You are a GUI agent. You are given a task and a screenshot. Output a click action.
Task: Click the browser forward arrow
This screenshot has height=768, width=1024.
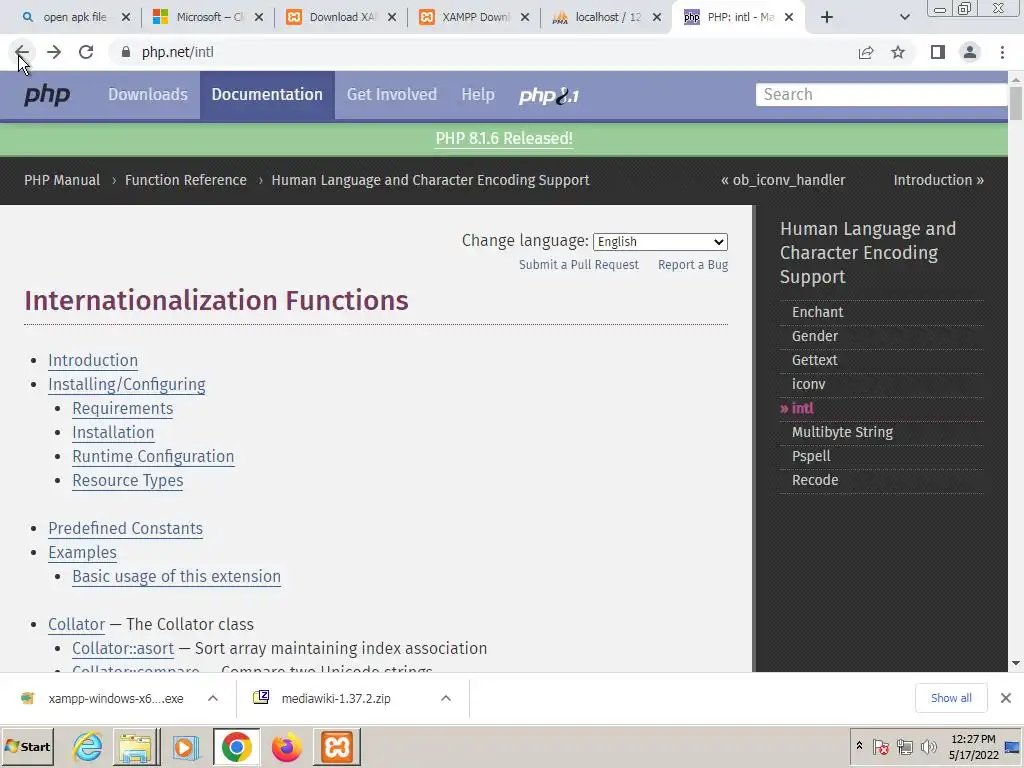coord(54,52)
